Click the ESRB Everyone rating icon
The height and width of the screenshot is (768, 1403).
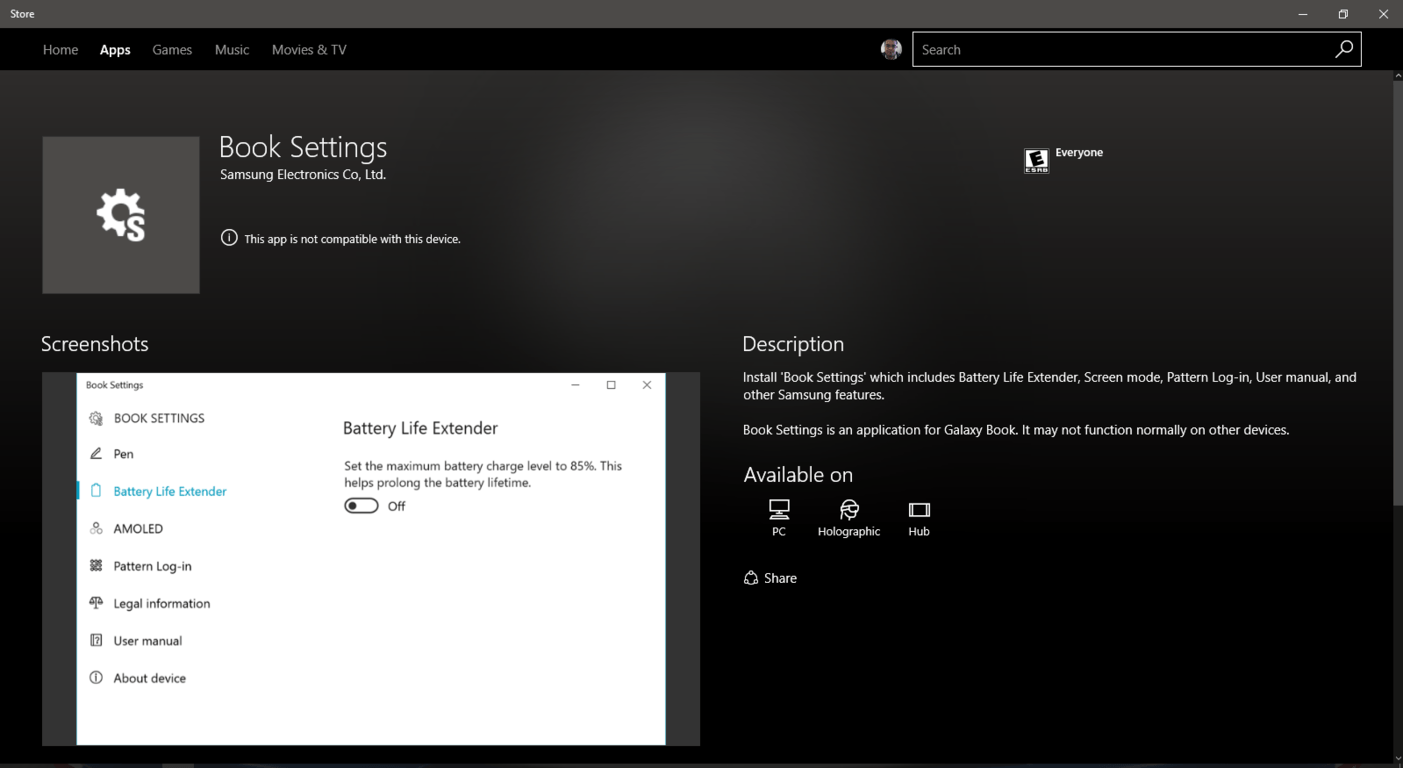[1036, 160]
